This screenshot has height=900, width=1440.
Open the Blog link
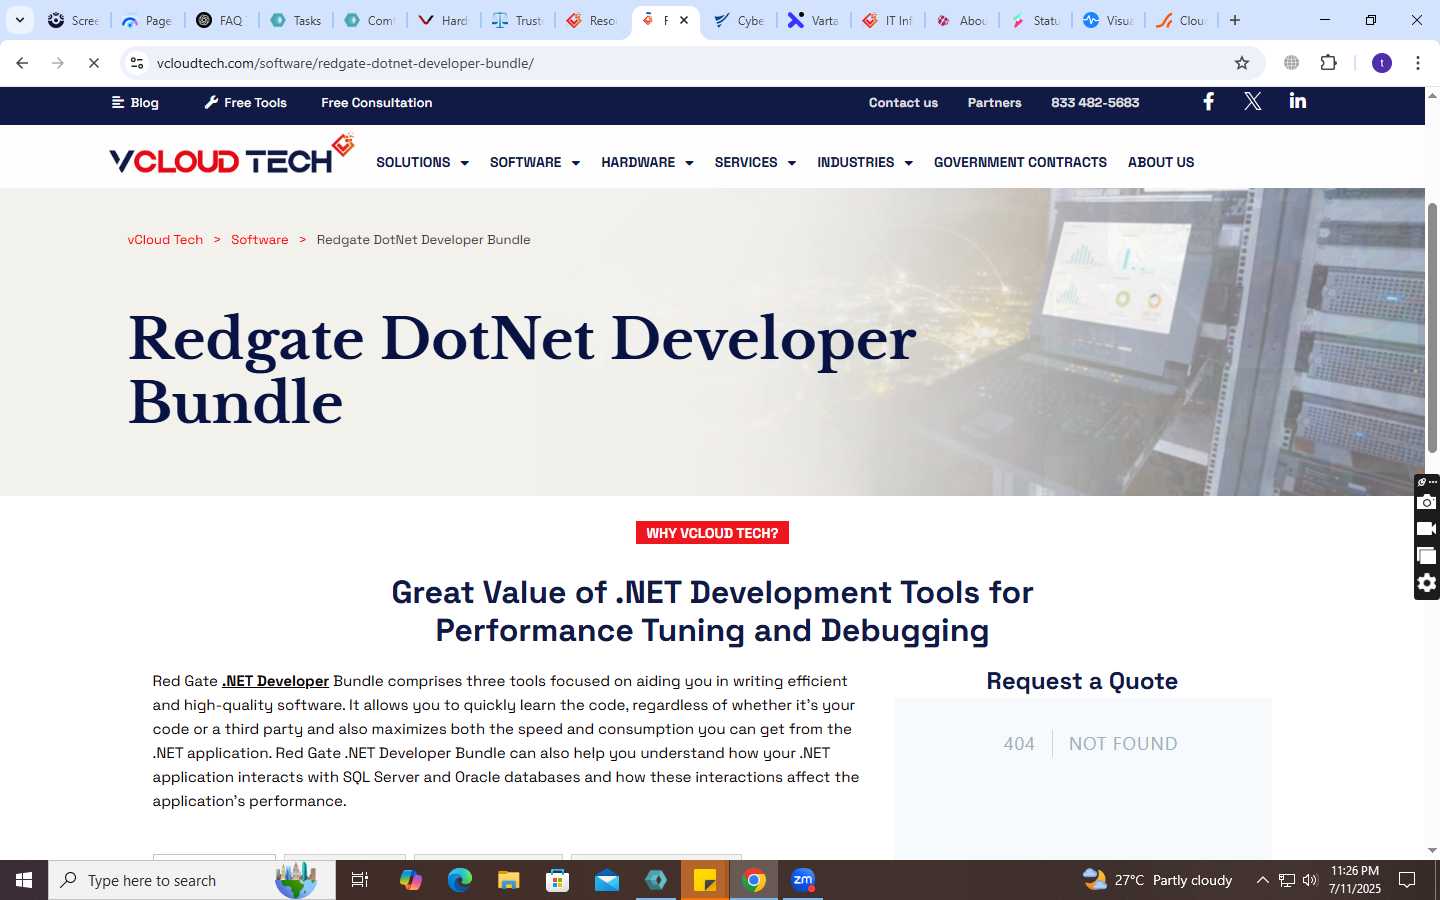point(135,102)
